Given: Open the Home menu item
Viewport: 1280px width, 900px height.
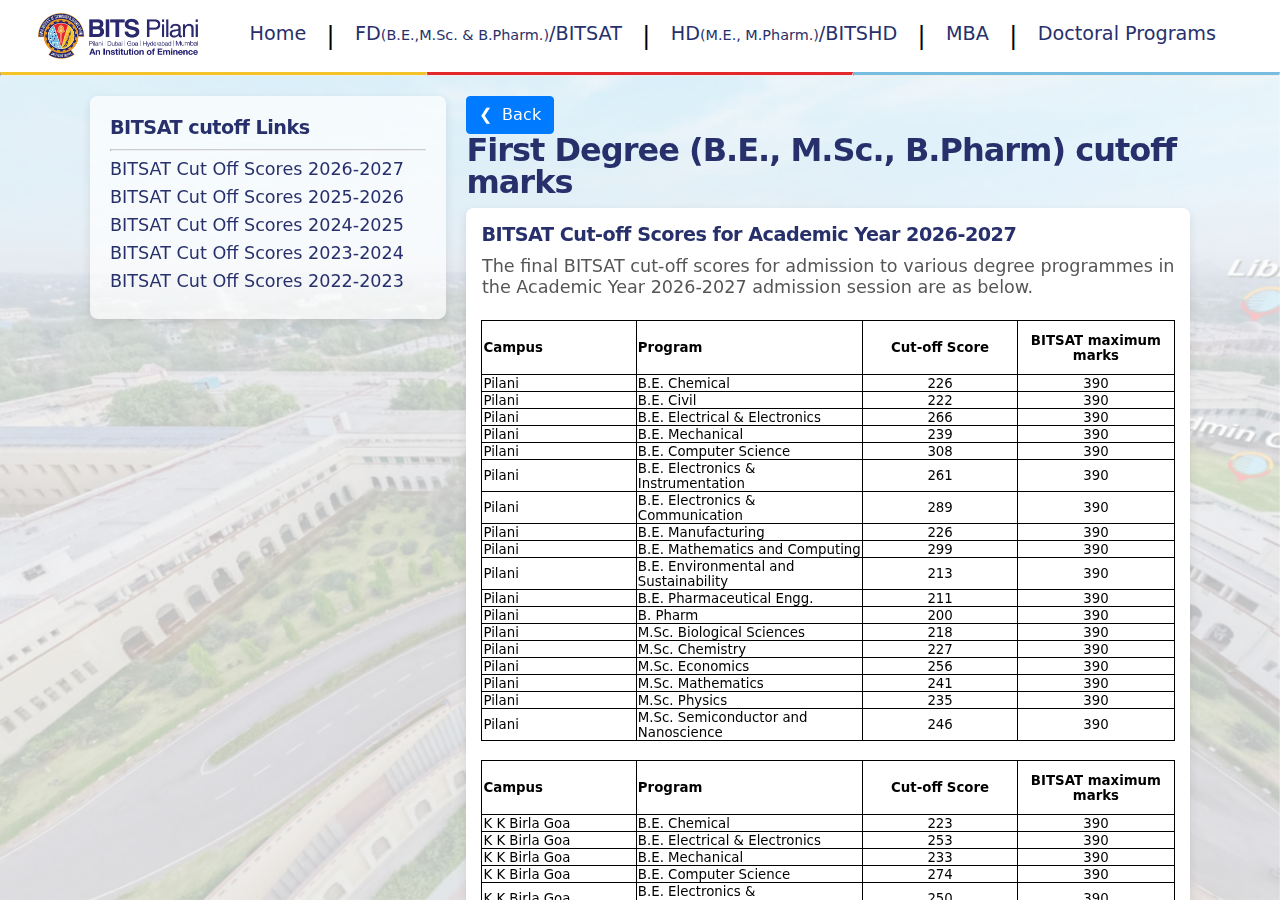Looking at the screenshot, I should 278,34.
